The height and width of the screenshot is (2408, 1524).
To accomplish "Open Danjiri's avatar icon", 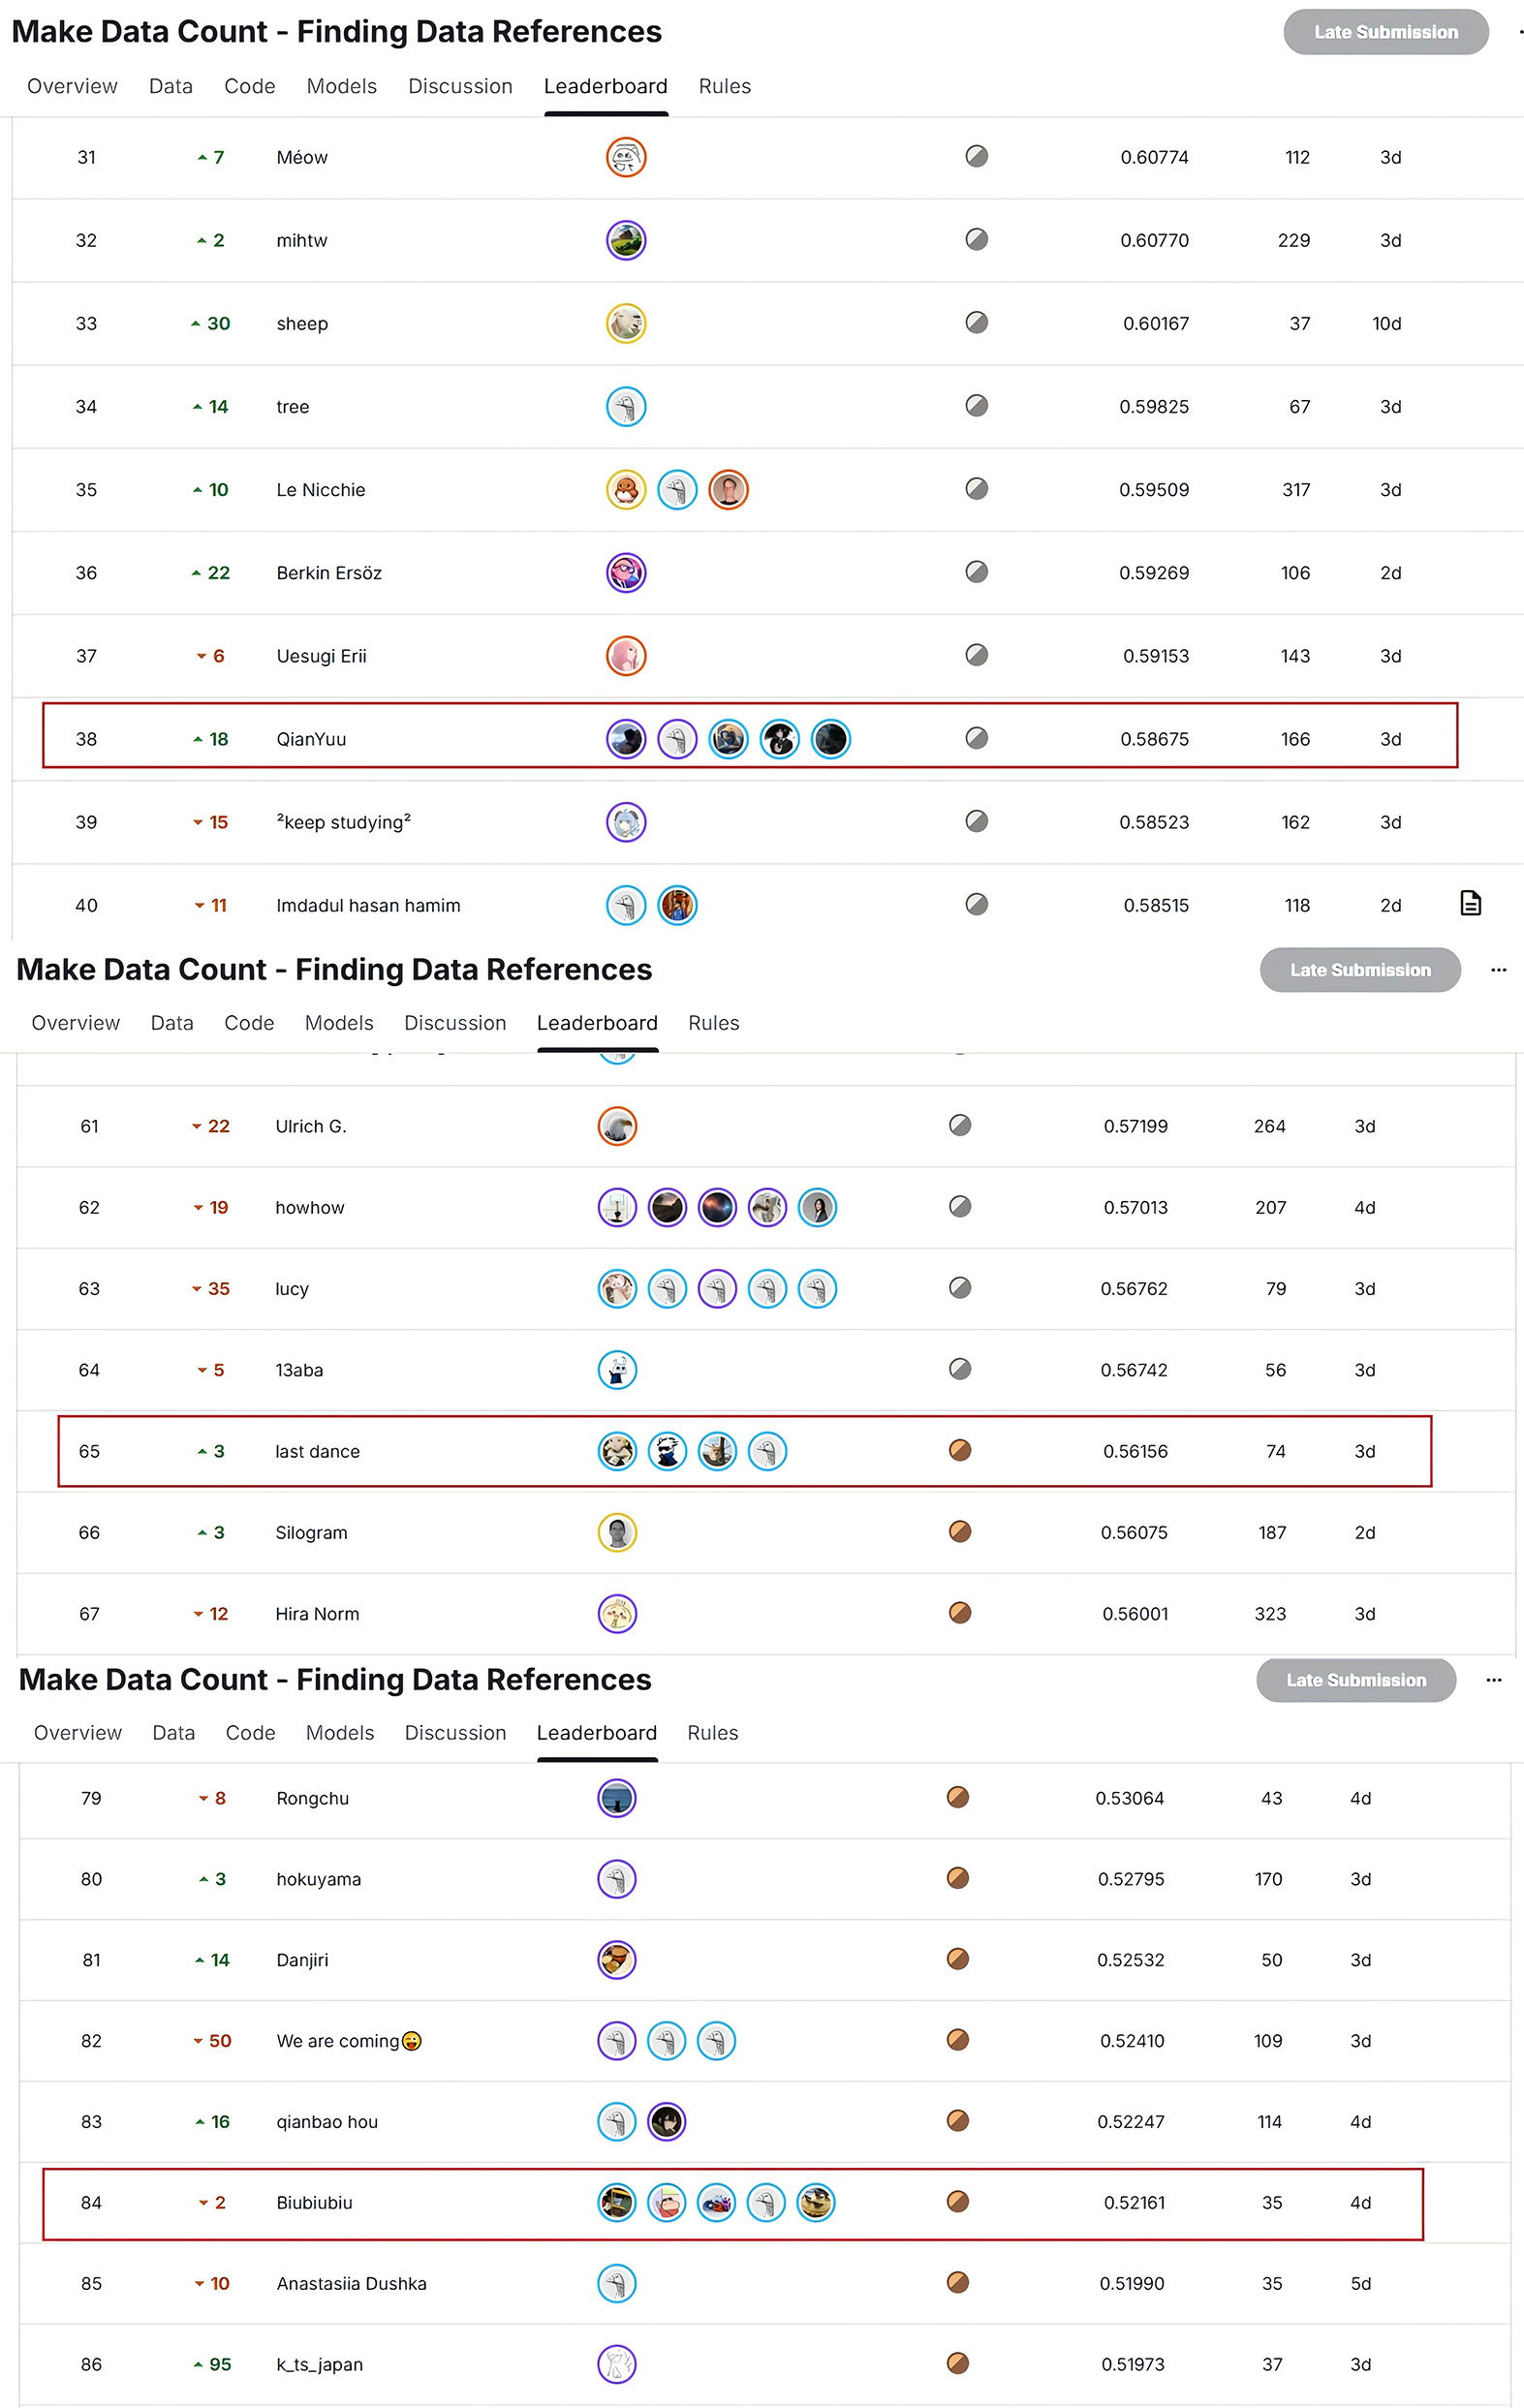I will coord(617,1959).
